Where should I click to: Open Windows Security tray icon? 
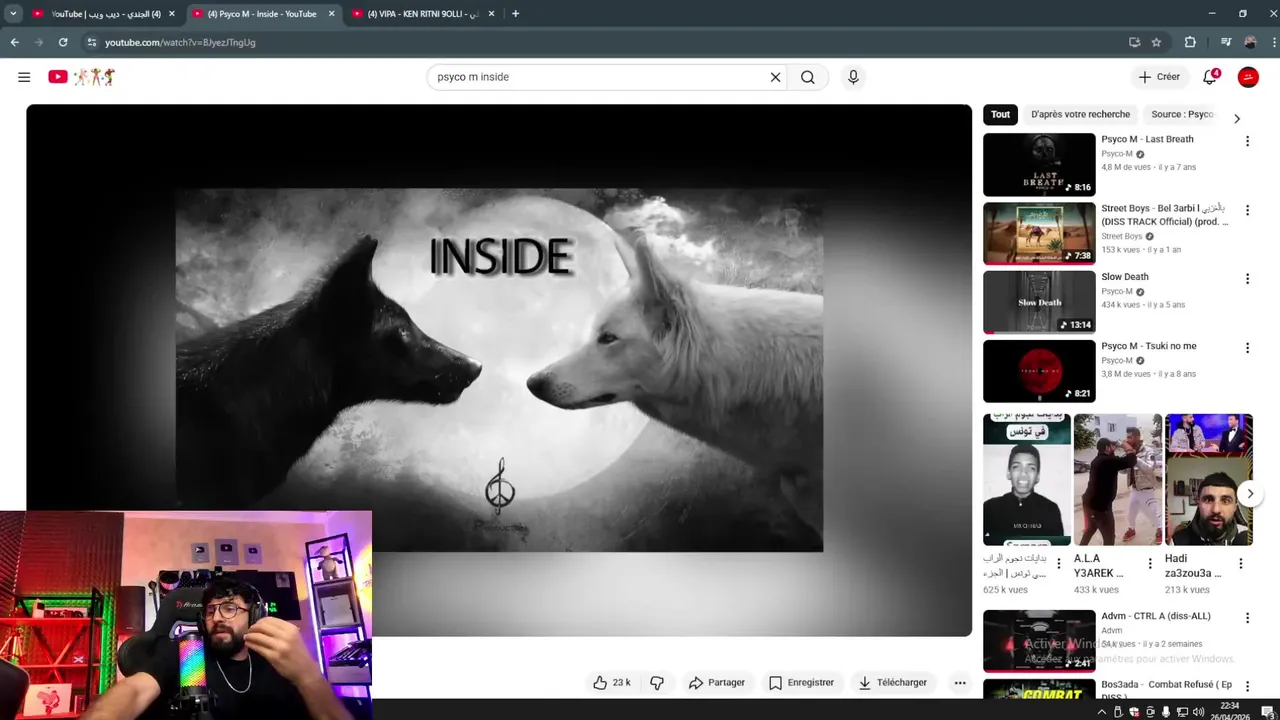tap(1134, 712)
